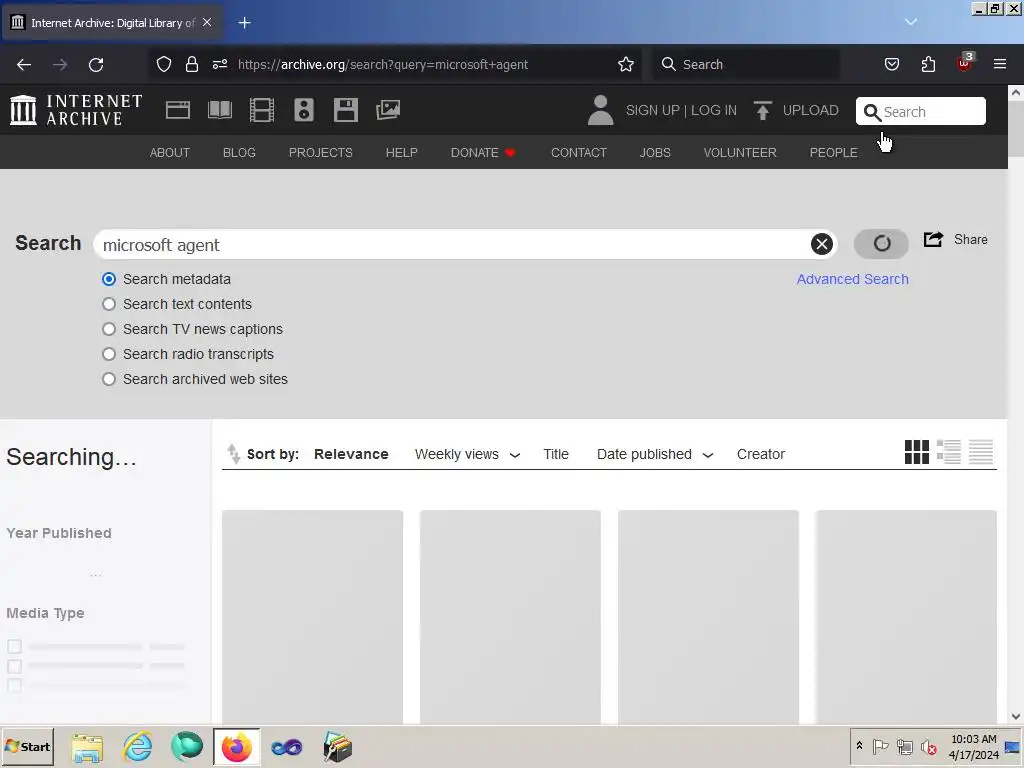Click the UPLOAD link
This screenshot has height=768, width=1024.
[x=810, y=110]
